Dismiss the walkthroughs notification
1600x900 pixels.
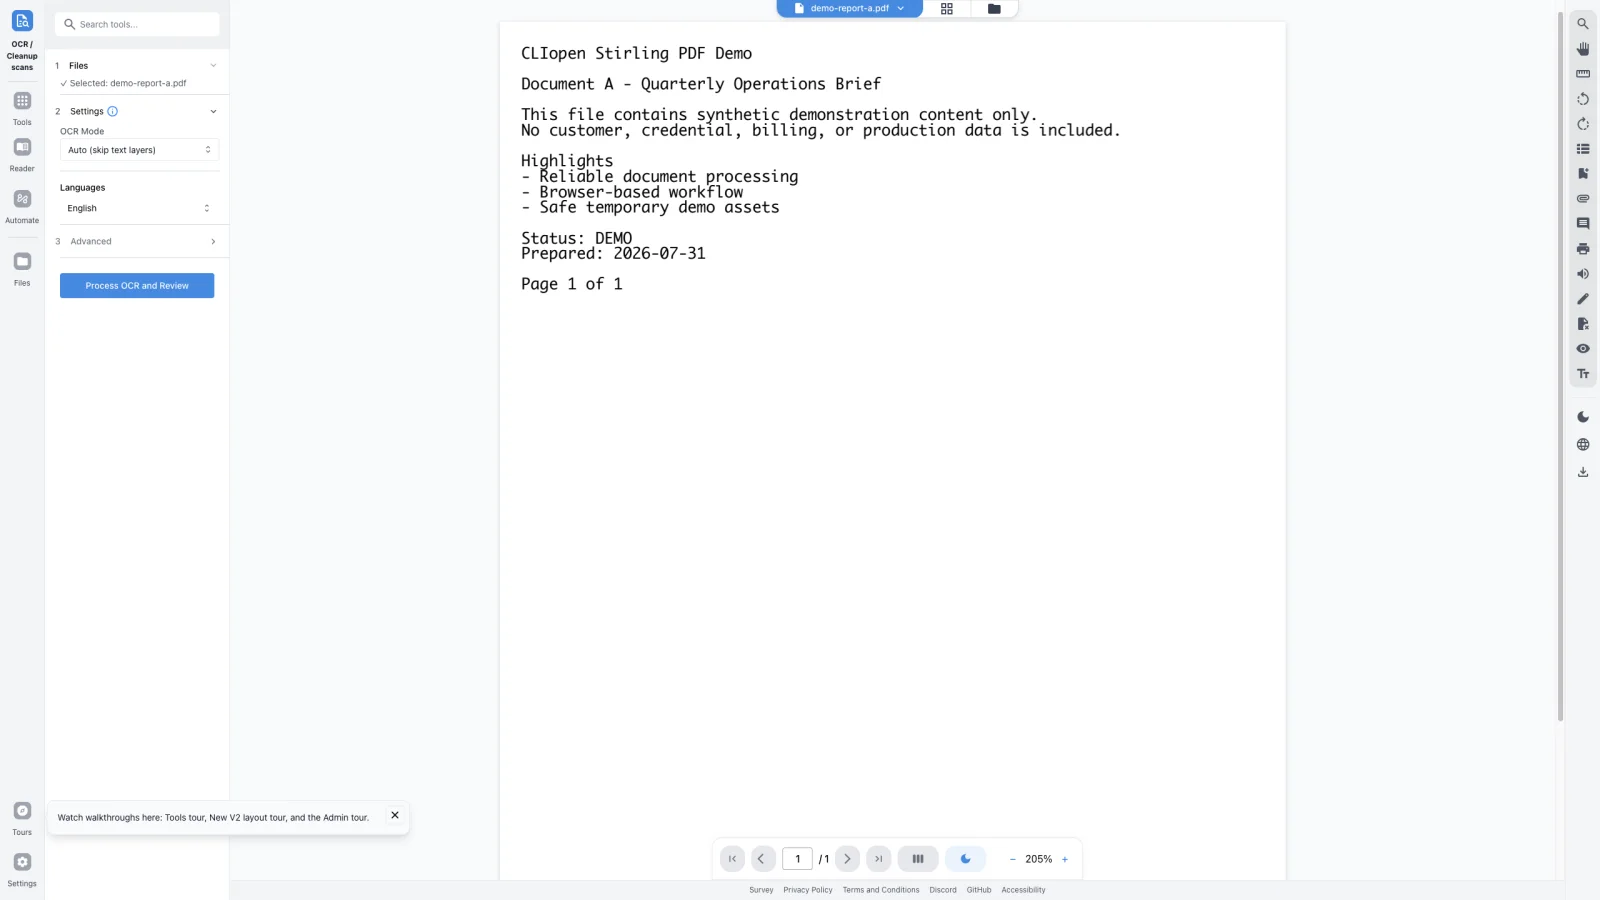click(x=395, y=815)
